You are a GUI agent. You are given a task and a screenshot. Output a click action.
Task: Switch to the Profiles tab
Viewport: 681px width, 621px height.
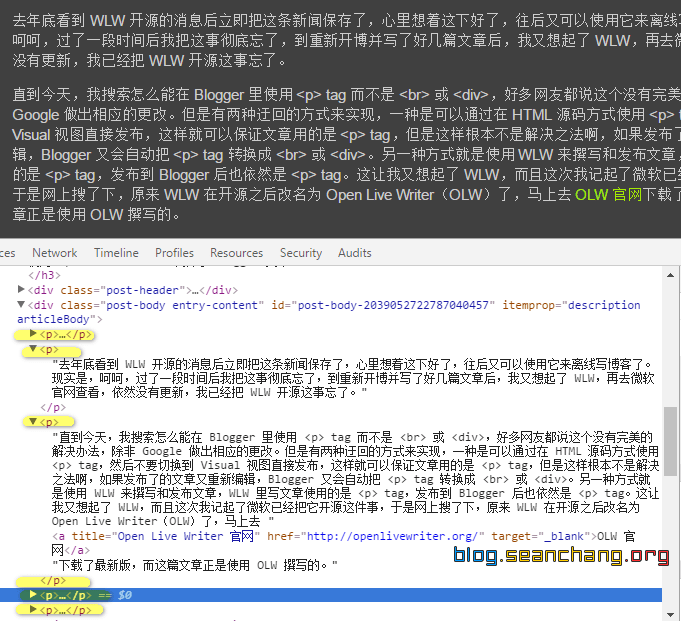tap(174, 253)
